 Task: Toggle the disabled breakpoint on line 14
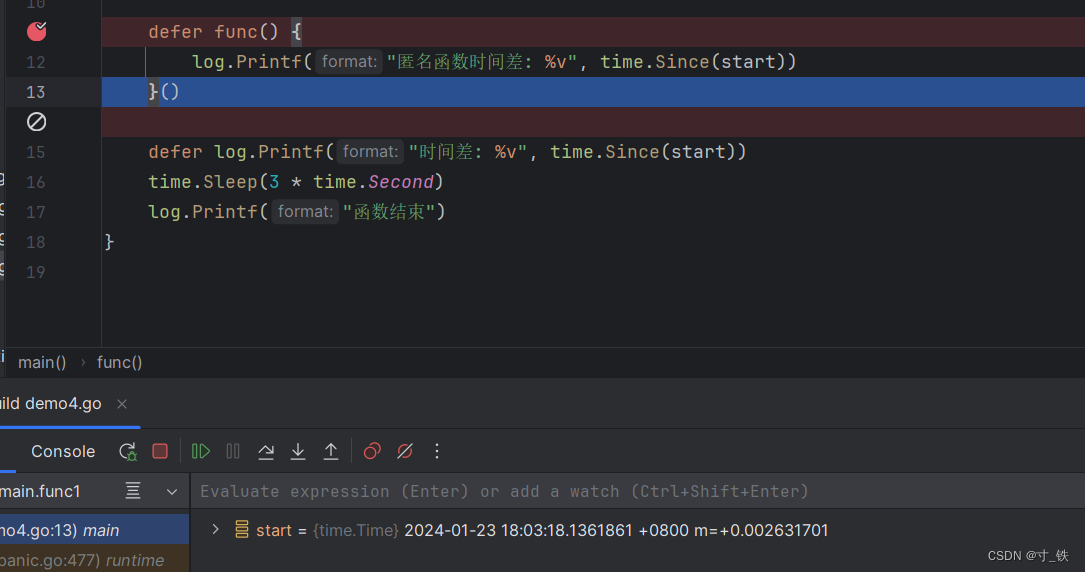click(x=36, y=122)
